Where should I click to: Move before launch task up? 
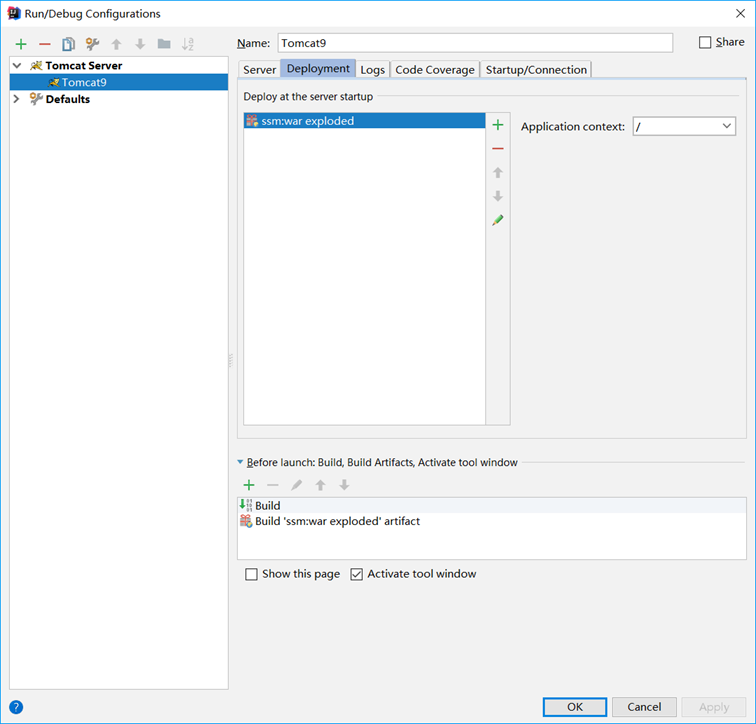click(320, 485)
